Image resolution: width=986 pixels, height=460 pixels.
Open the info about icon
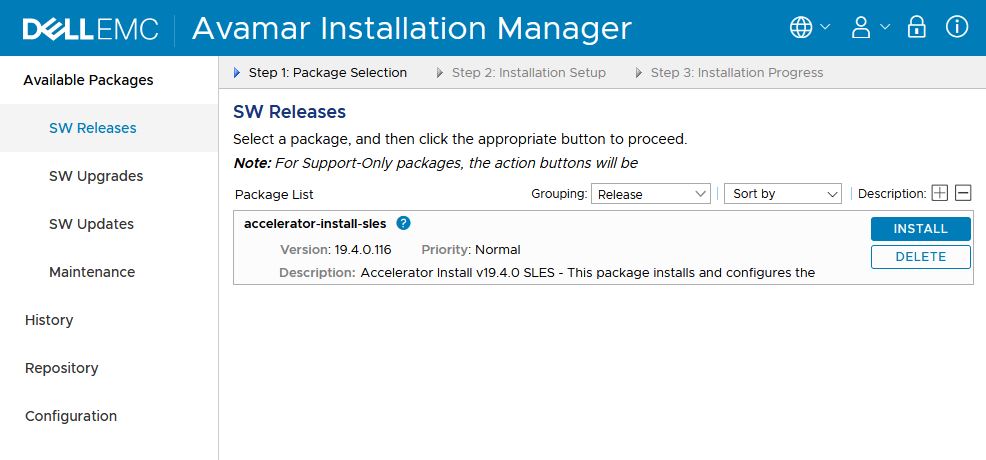click(x=957, y=28)
